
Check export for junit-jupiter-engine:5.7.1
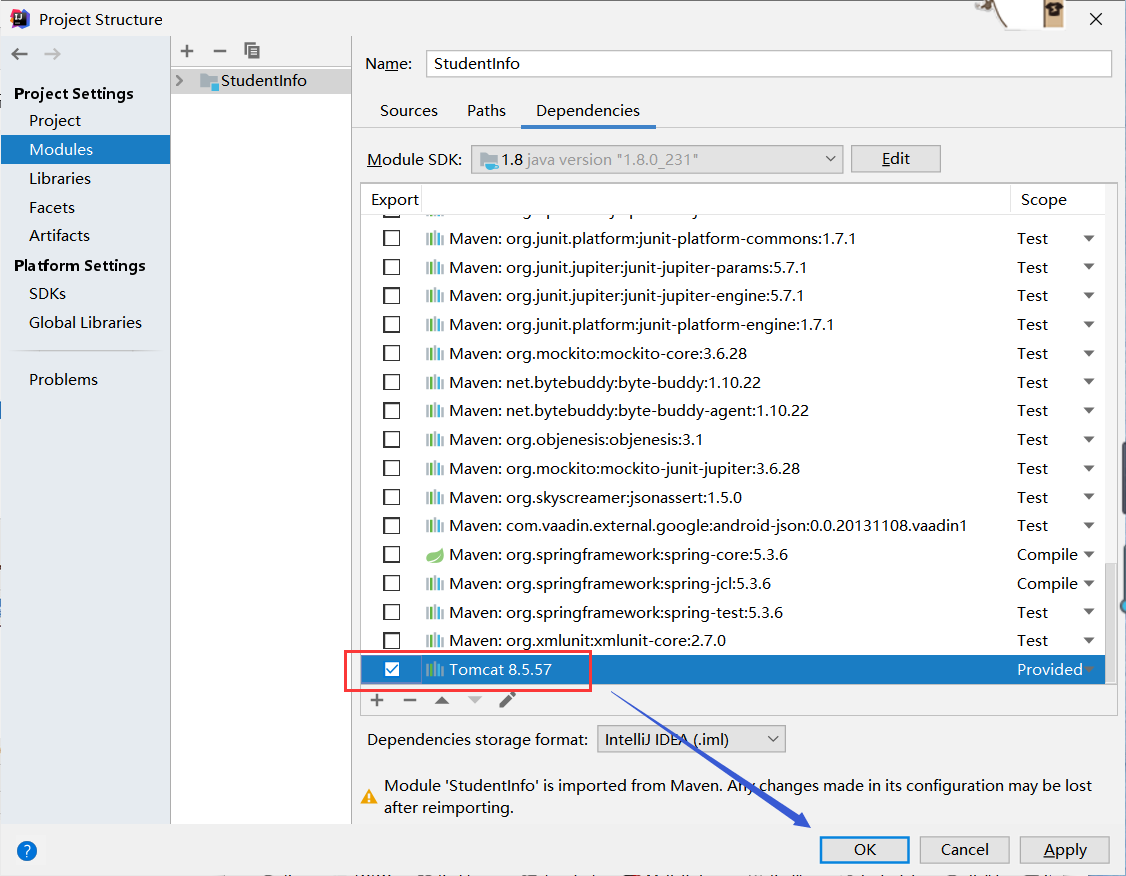pos(391,295)
